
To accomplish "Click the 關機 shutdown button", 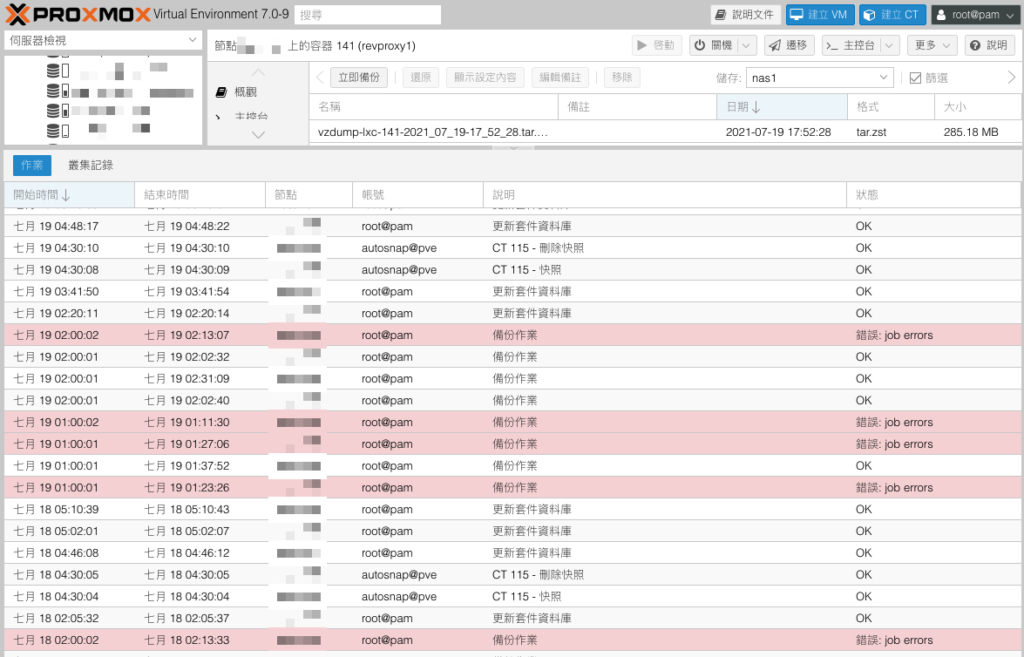I will click(713, 45).
